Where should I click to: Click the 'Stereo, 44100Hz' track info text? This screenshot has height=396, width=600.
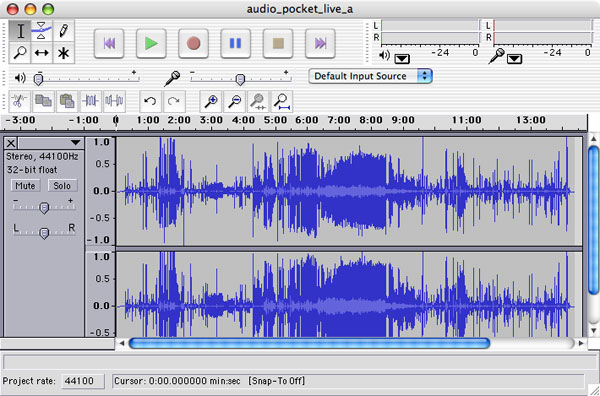pos(42,156)
